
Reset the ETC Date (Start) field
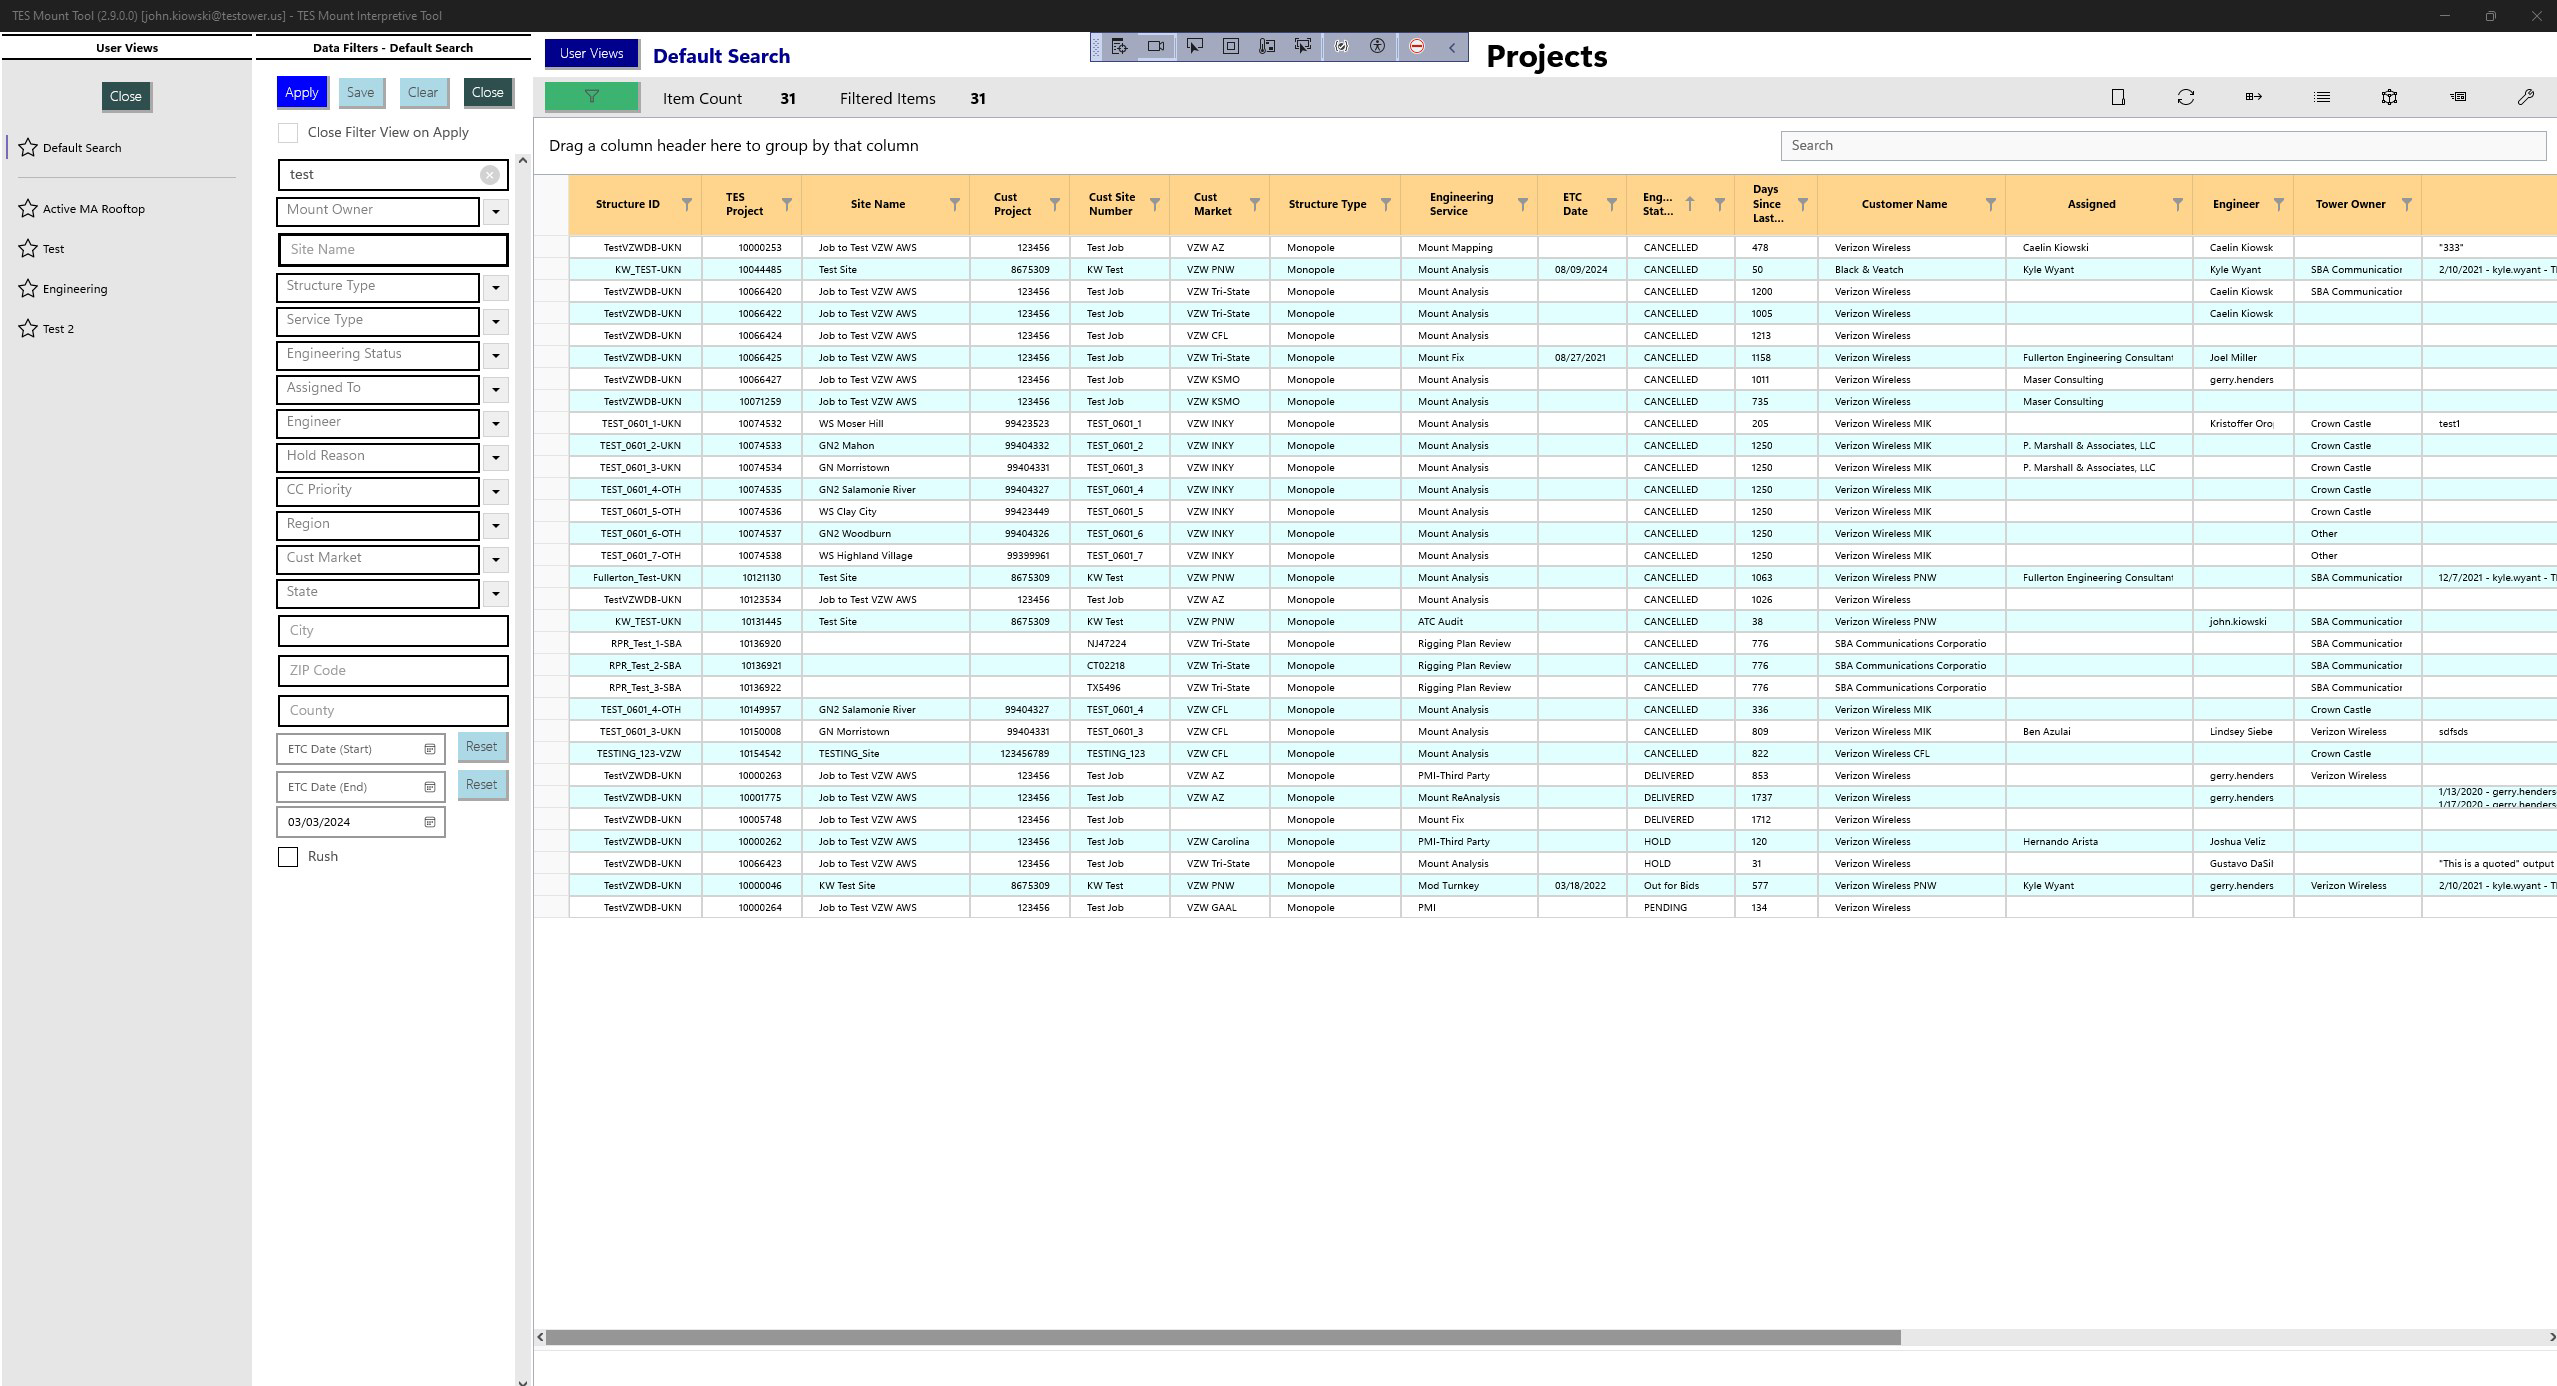[x=482, y=747]
